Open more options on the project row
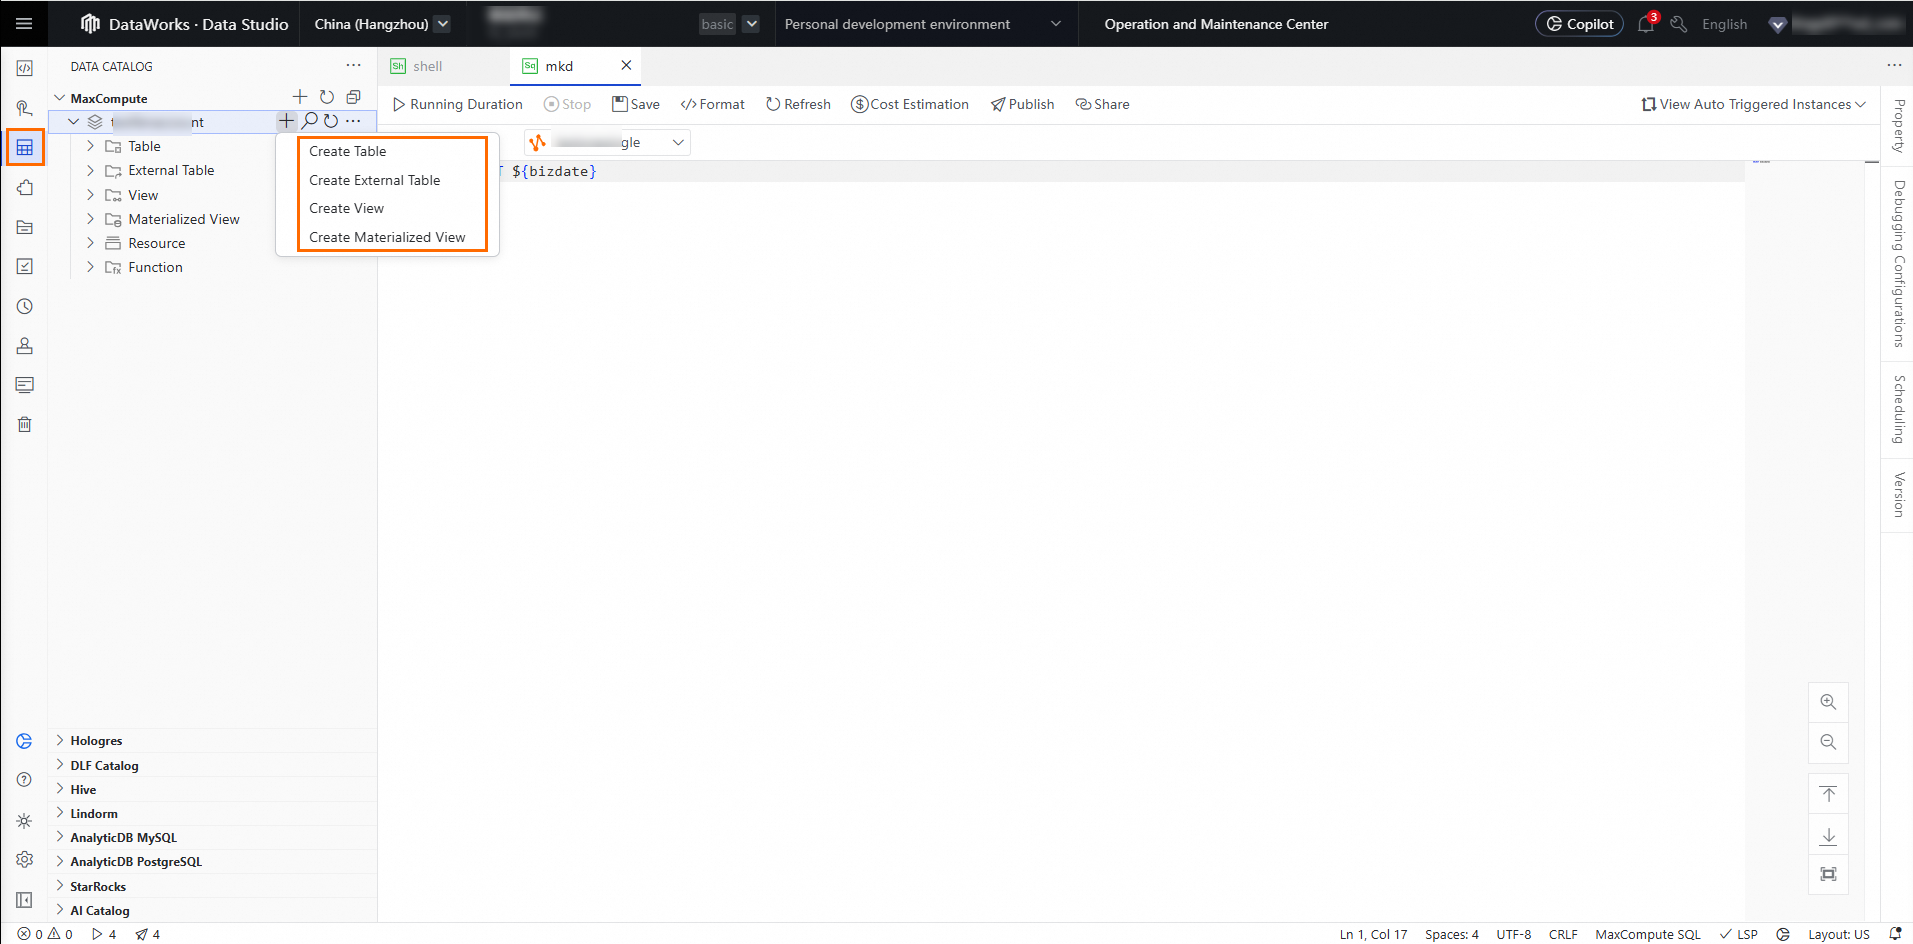 (353, 121)
